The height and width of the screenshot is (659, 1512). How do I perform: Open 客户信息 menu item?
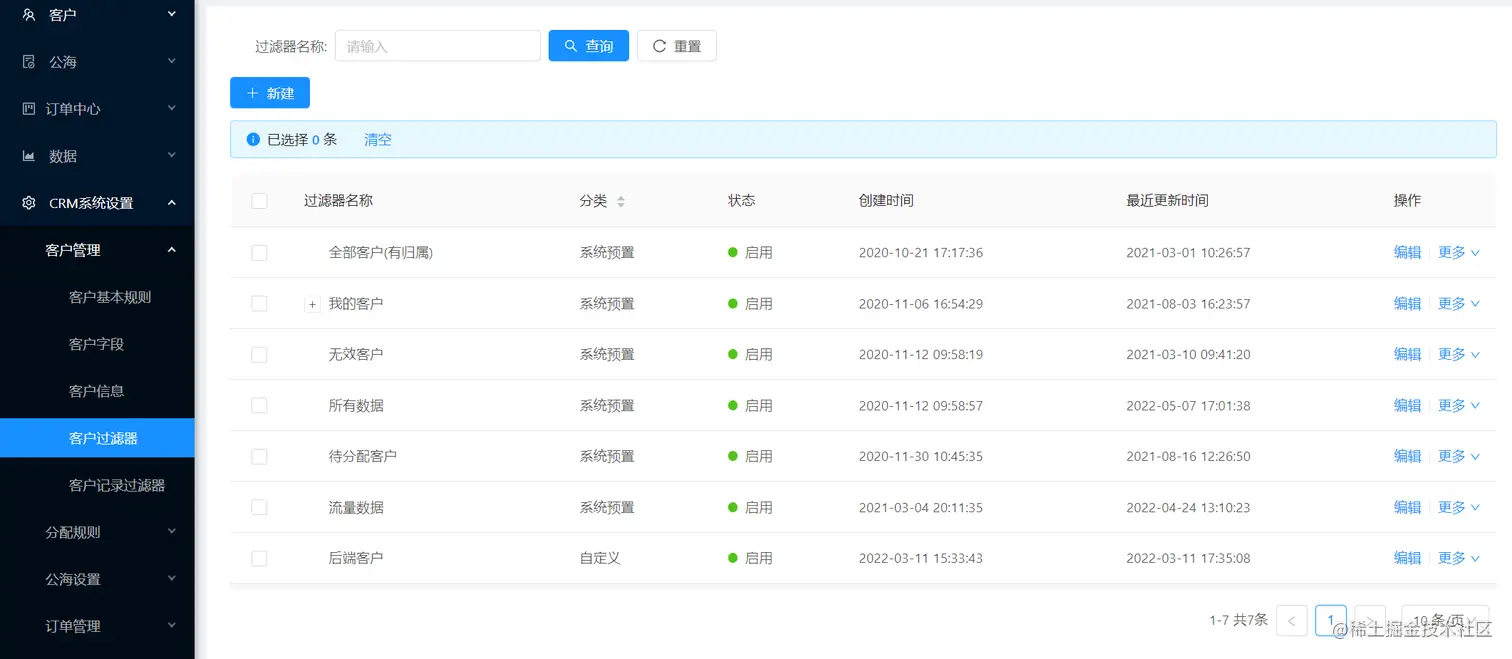coord(97,391)
